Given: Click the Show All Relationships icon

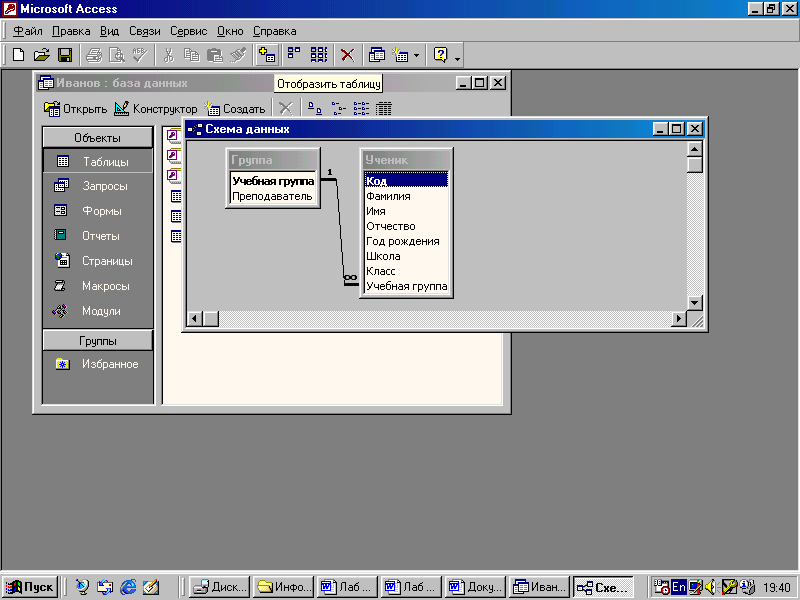Looking at the screenshot, I should tap(319, 55).
